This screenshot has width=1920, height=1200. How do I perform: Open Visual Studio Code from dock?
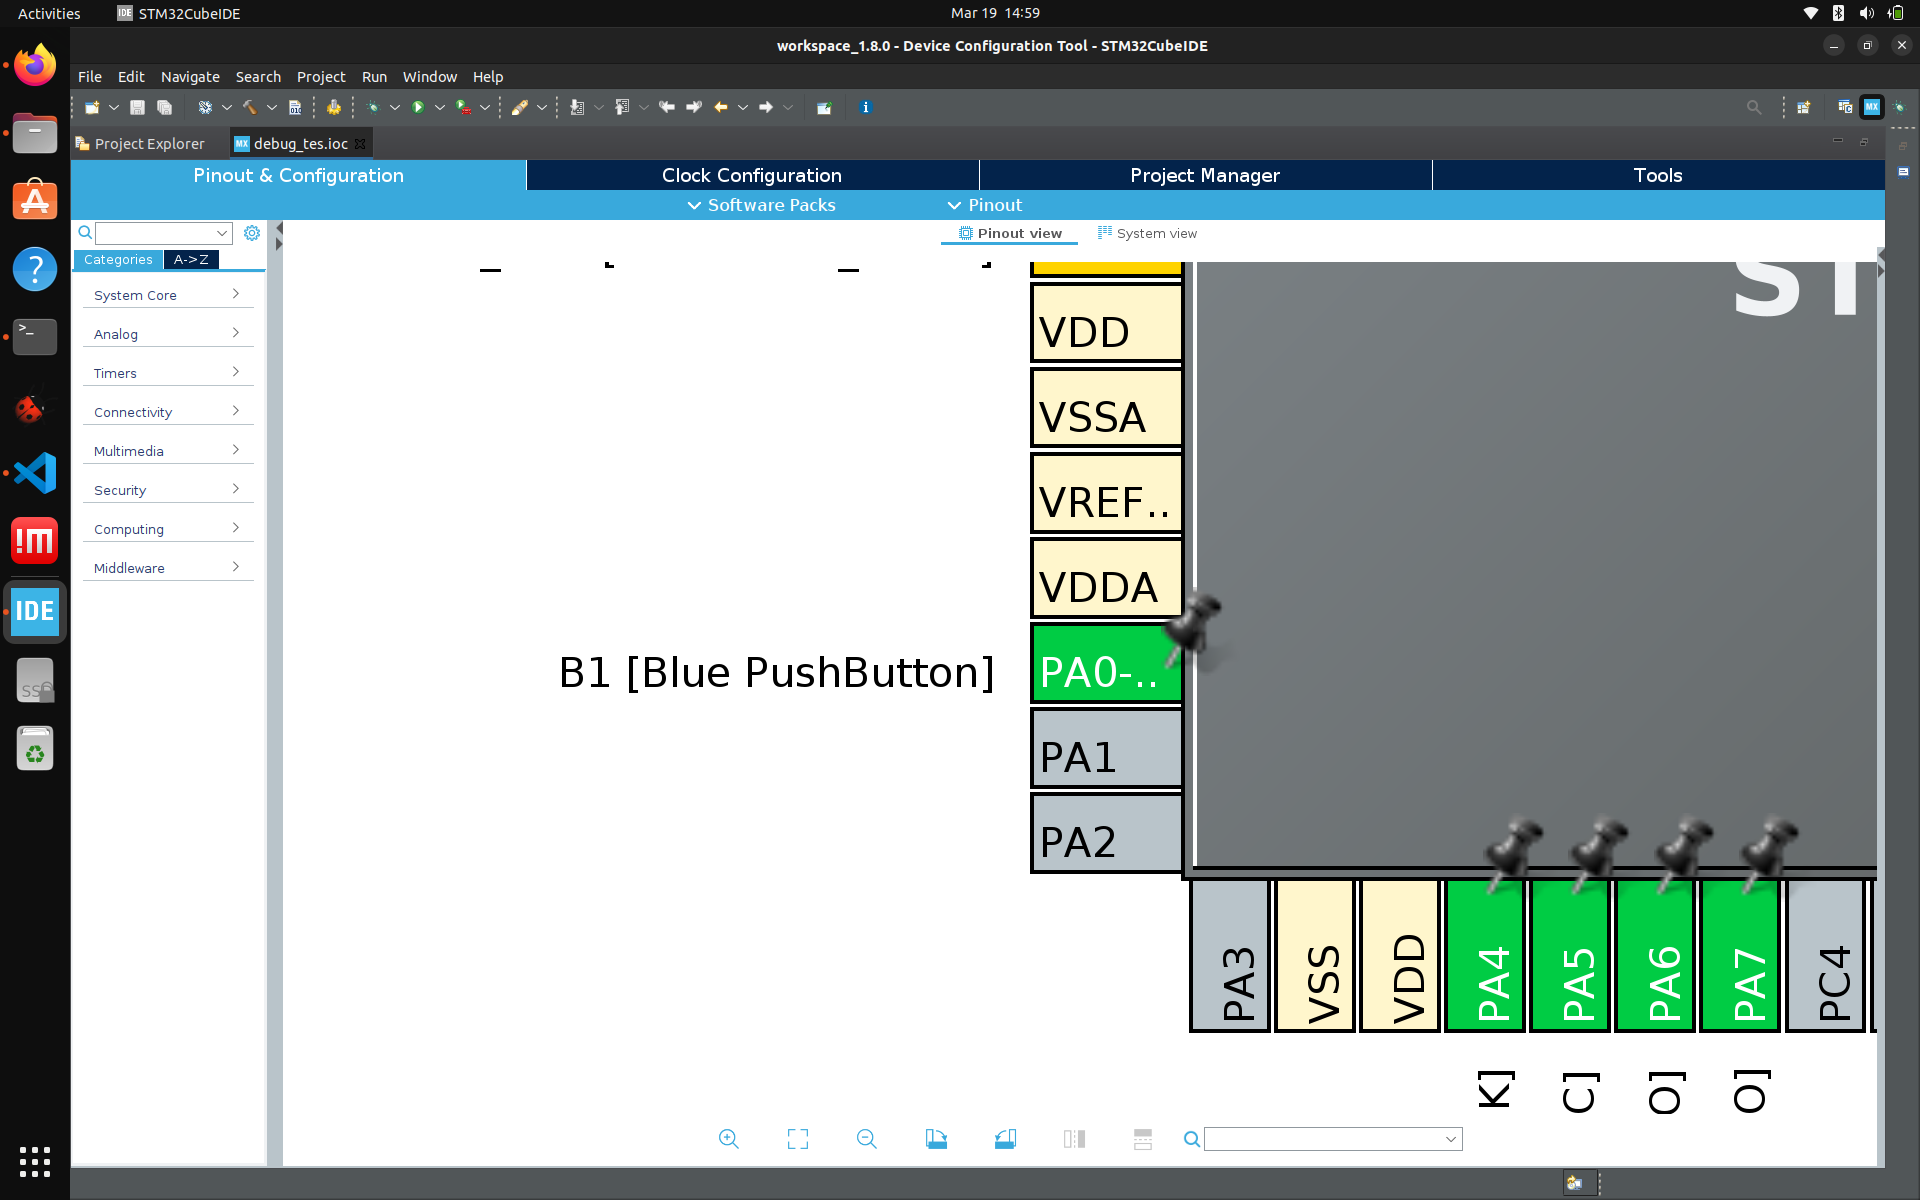point(35,473)
